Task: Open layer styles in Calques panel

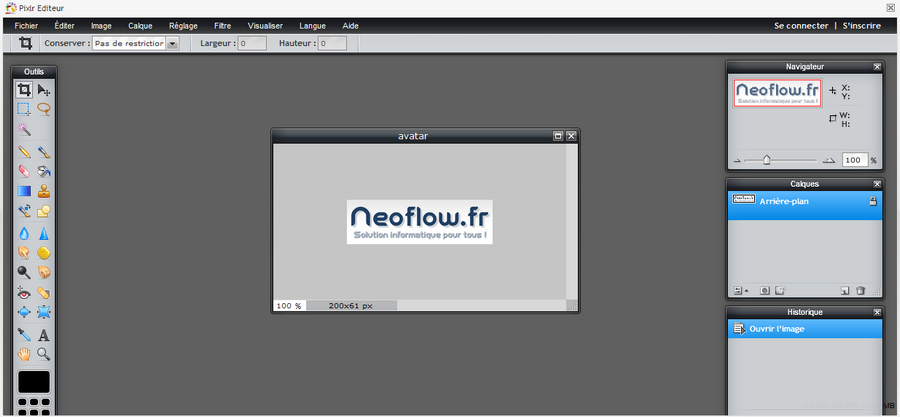Action: pos(779,291)
